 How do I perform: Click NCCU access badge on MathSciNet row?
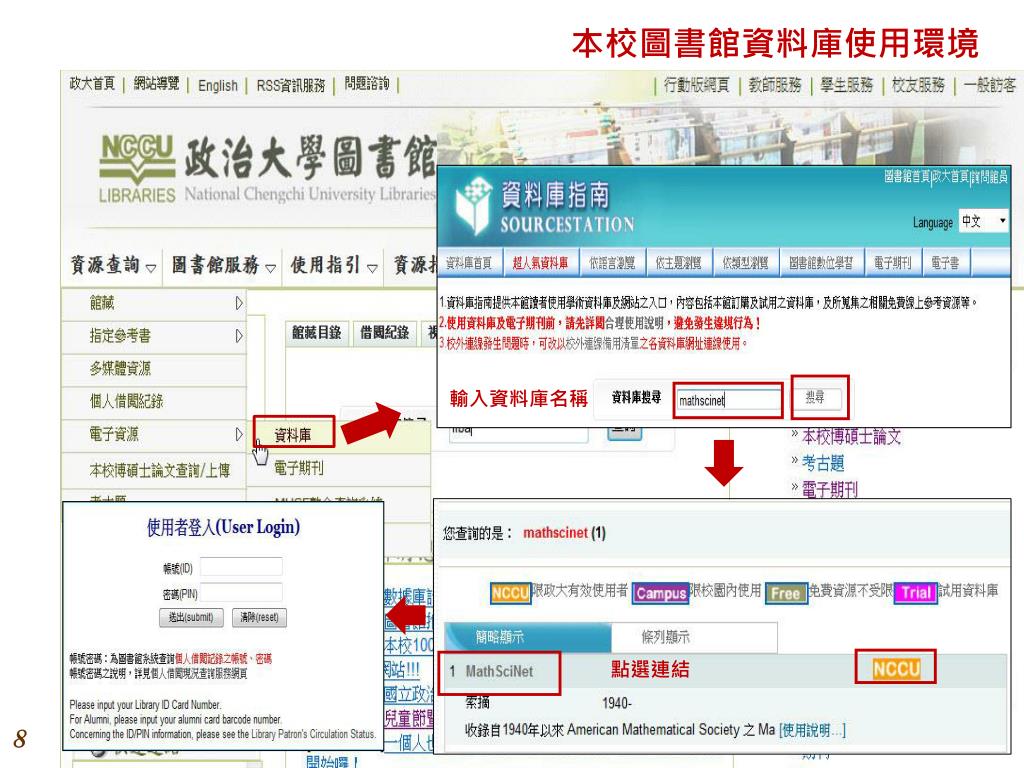(896, 668)
